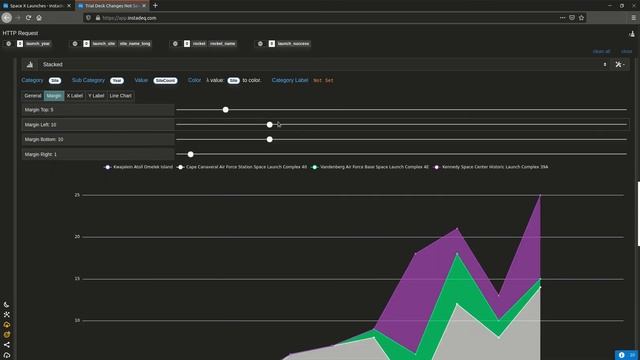The image size is (640, 360).
Task: Click the site security padlock icon
Action: click(98, 18)
